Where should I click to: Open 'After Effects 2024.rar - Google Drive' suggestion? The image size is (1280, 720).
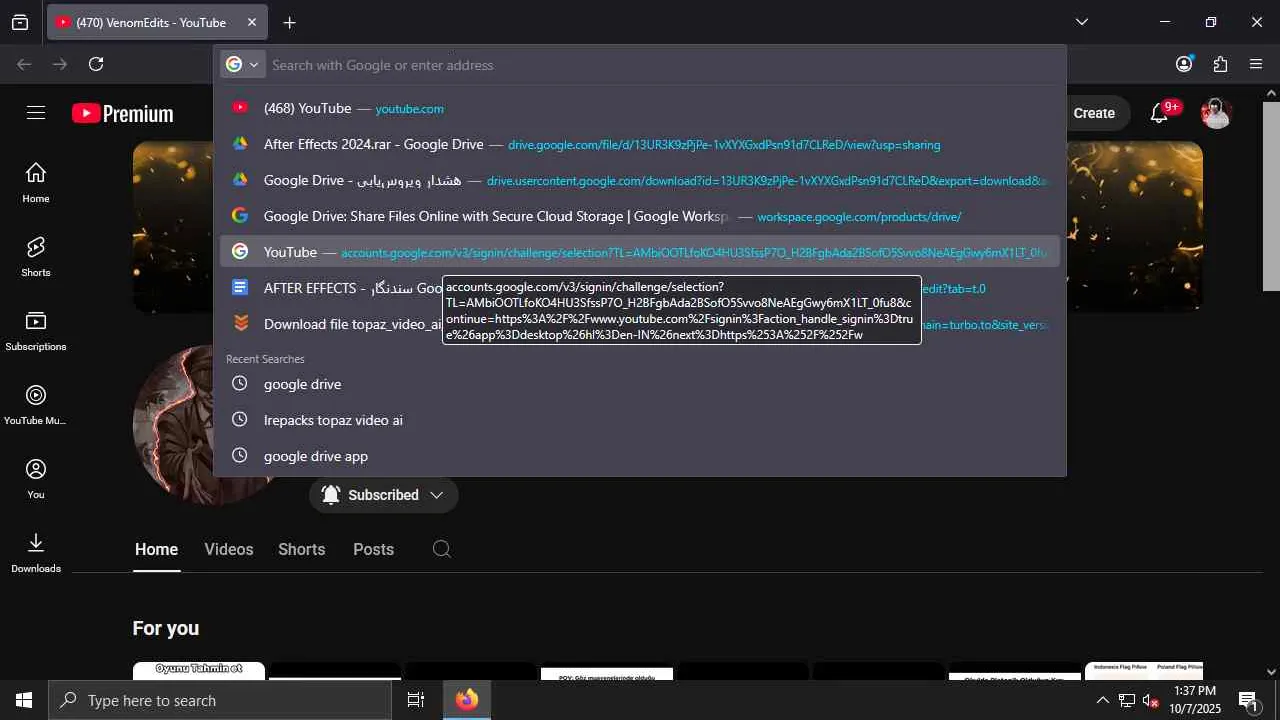[640, 144]
